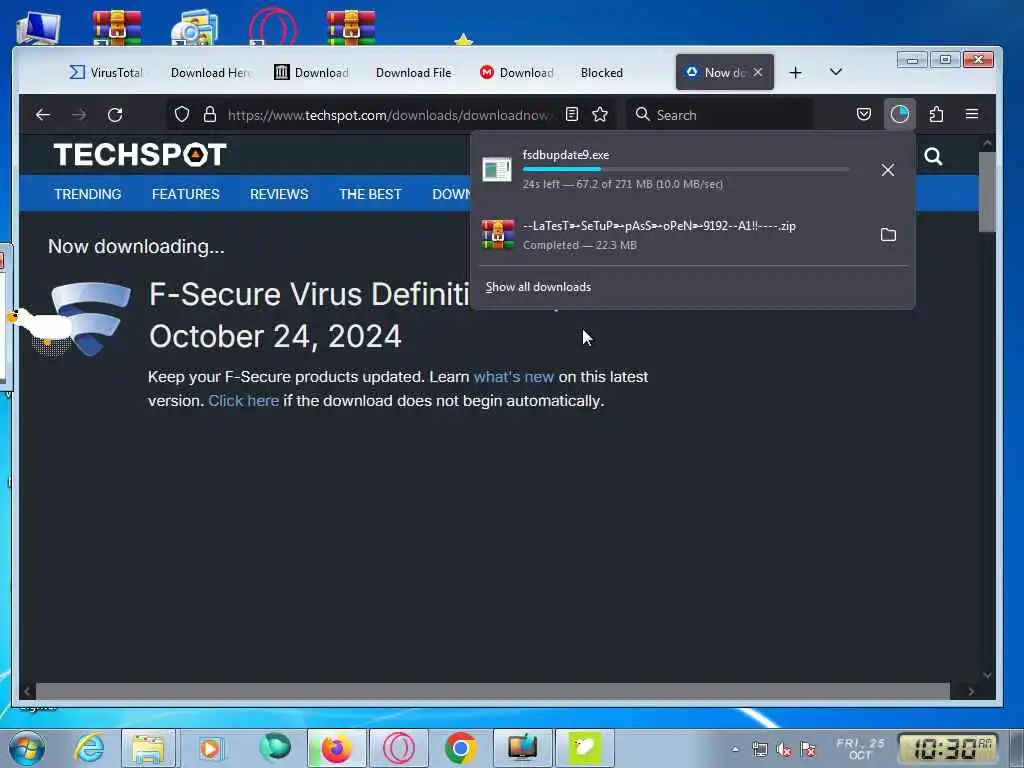
Task: Click the zip file name --LaTesT=-SeTuP download entry
Action: point(659,226)
